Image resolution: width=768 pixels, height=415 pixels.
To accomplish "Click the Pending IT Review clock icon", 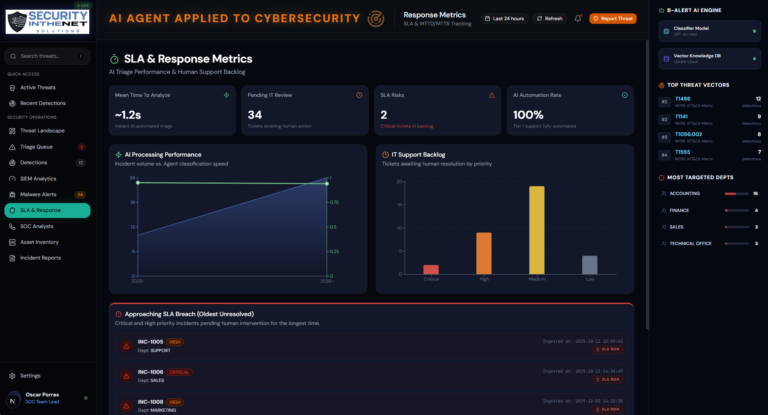I will [x=359, y=95].
